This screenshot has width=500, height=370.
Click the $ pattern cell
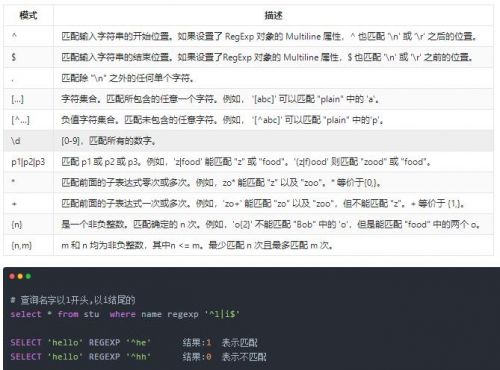click(x=28, y=57)
